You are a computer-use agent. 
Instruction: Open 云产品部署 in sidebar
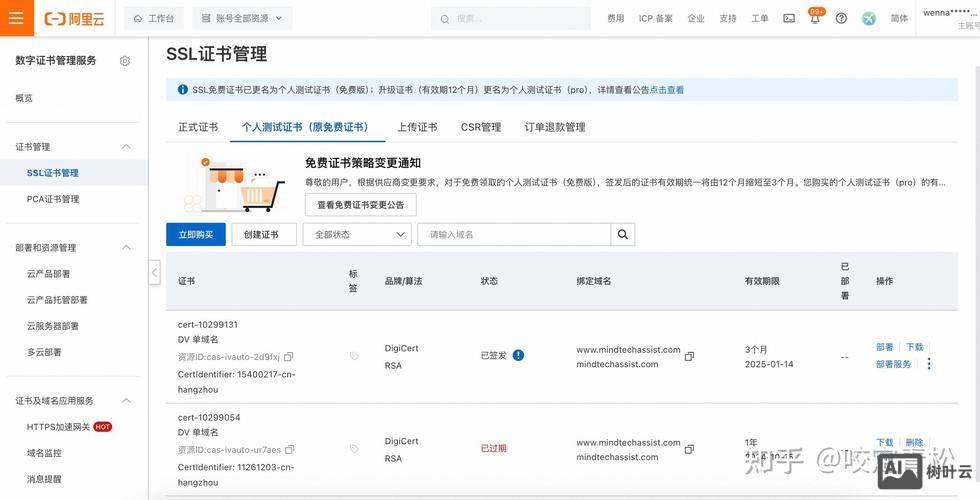point(48,274)
